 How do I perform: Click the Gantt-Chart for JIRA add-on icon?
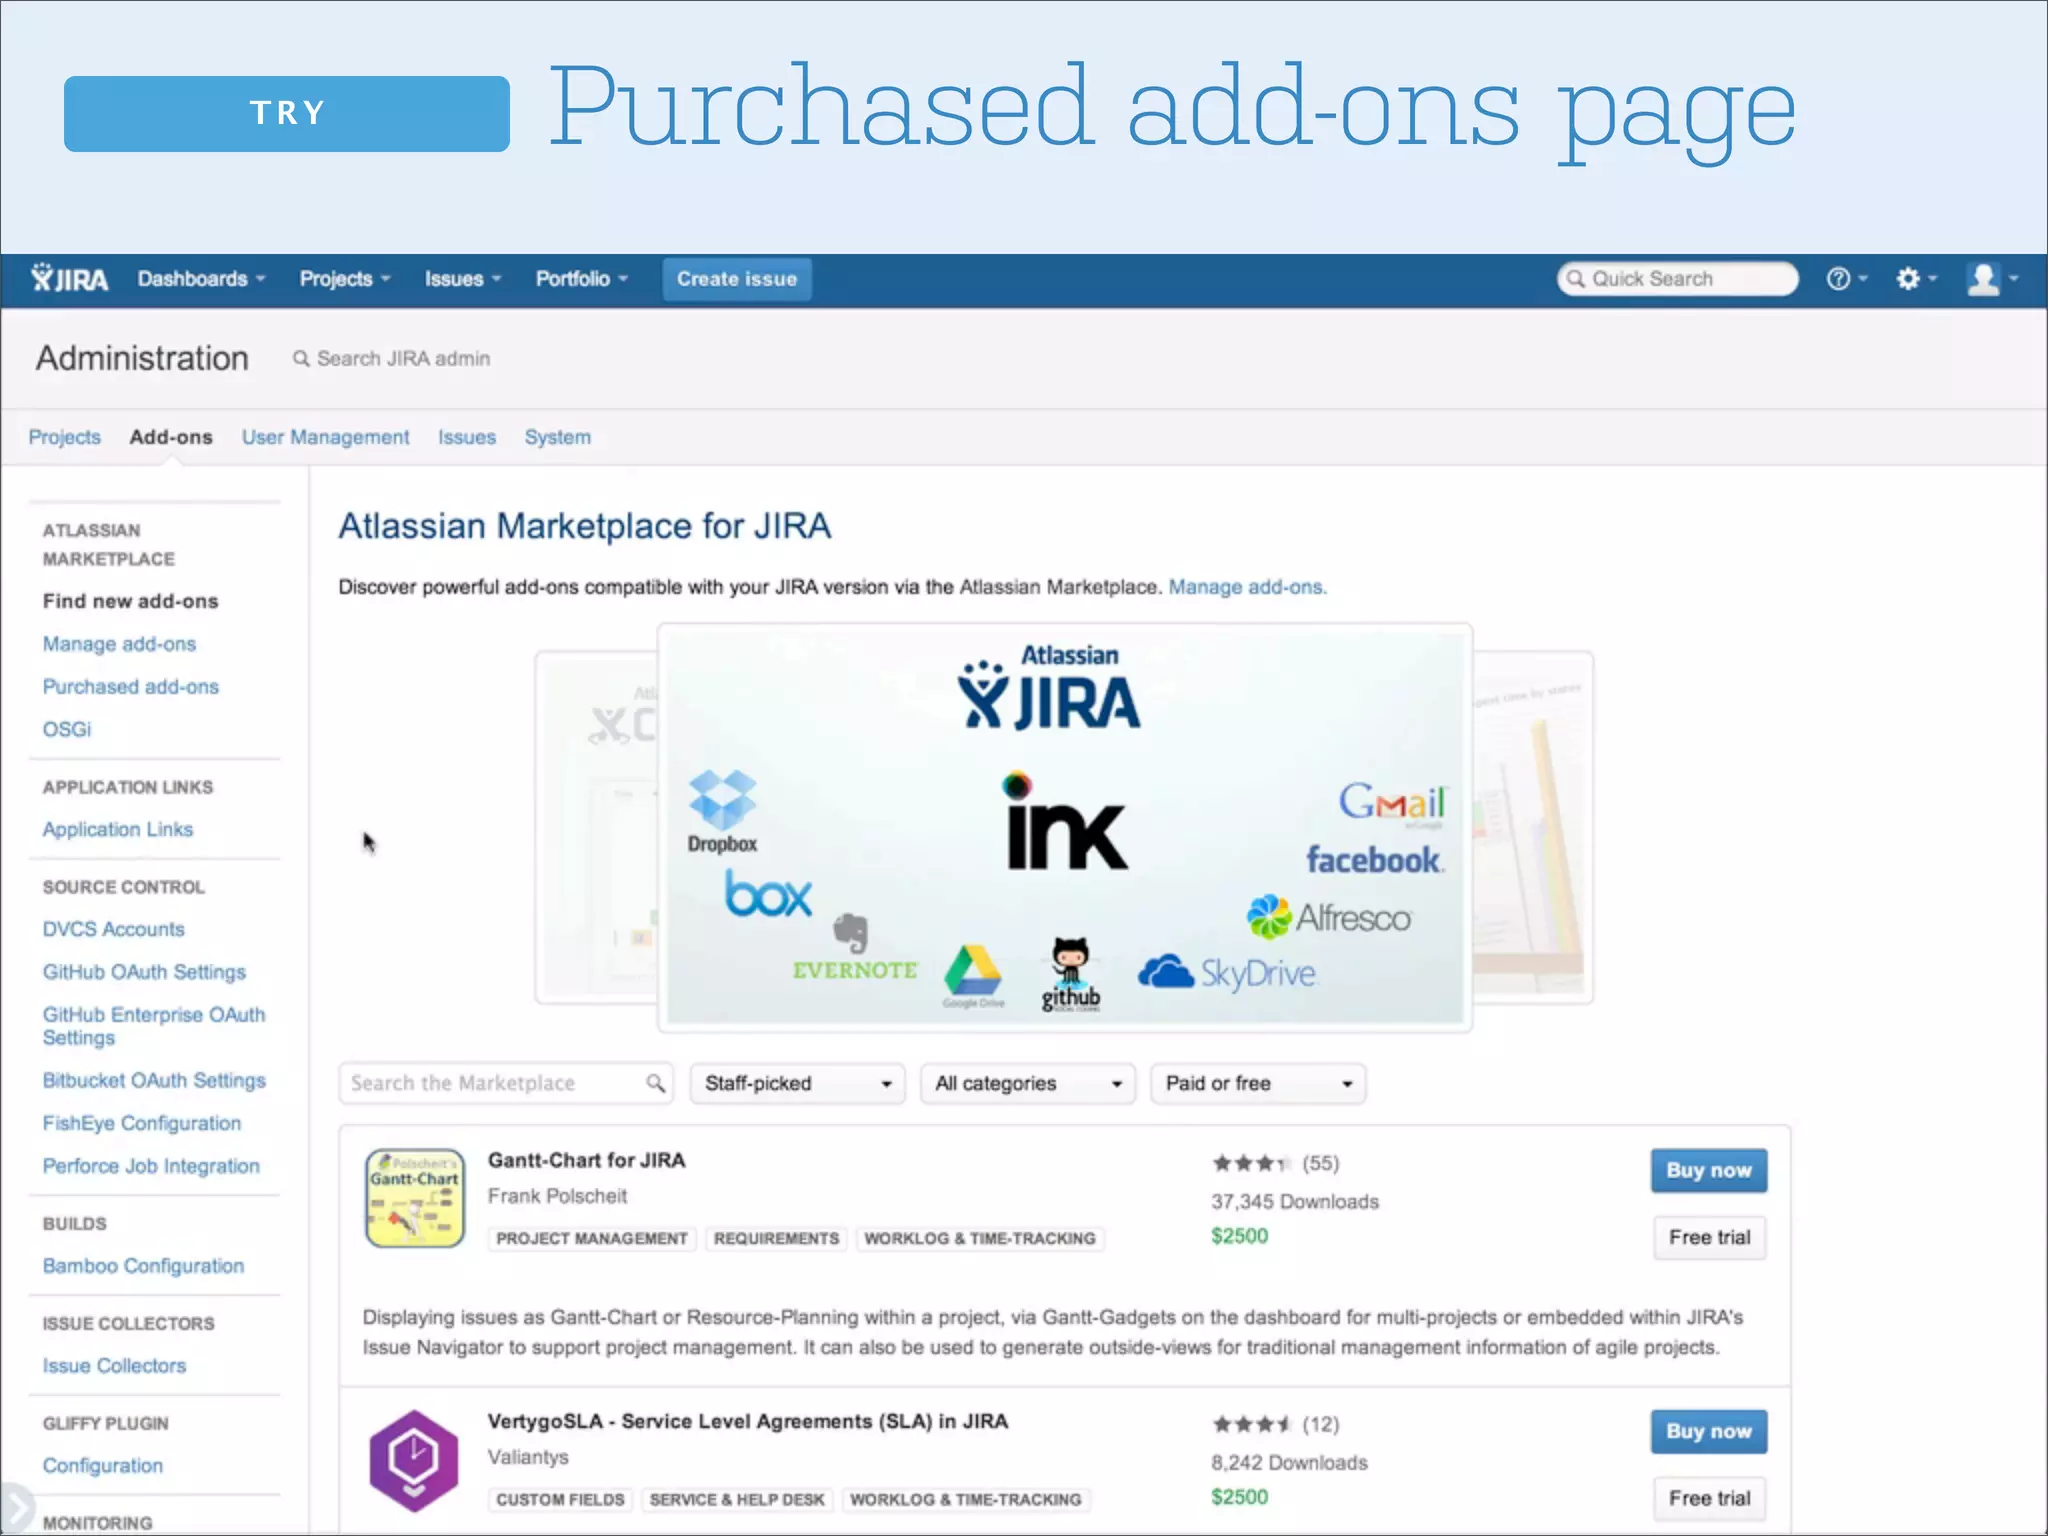(x=414, y=1197)
